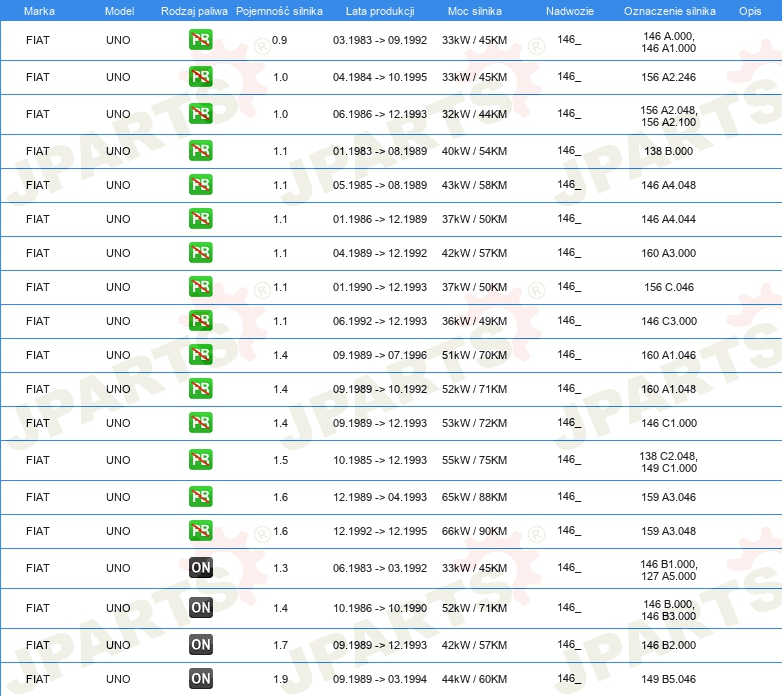Click the ON icon in the 146 B.000 row
Viewport: 782px width, 696px height.
point(200,608)
